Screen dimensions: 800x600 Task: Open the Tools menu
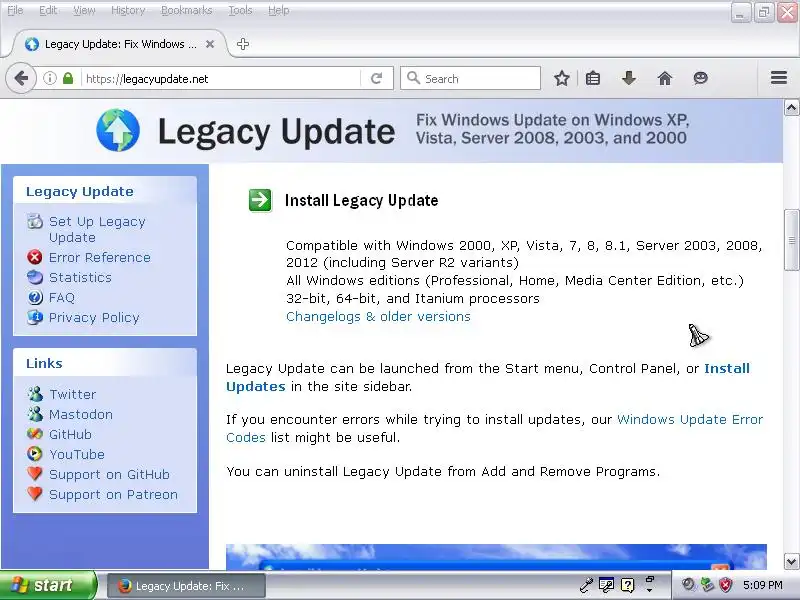240,10
